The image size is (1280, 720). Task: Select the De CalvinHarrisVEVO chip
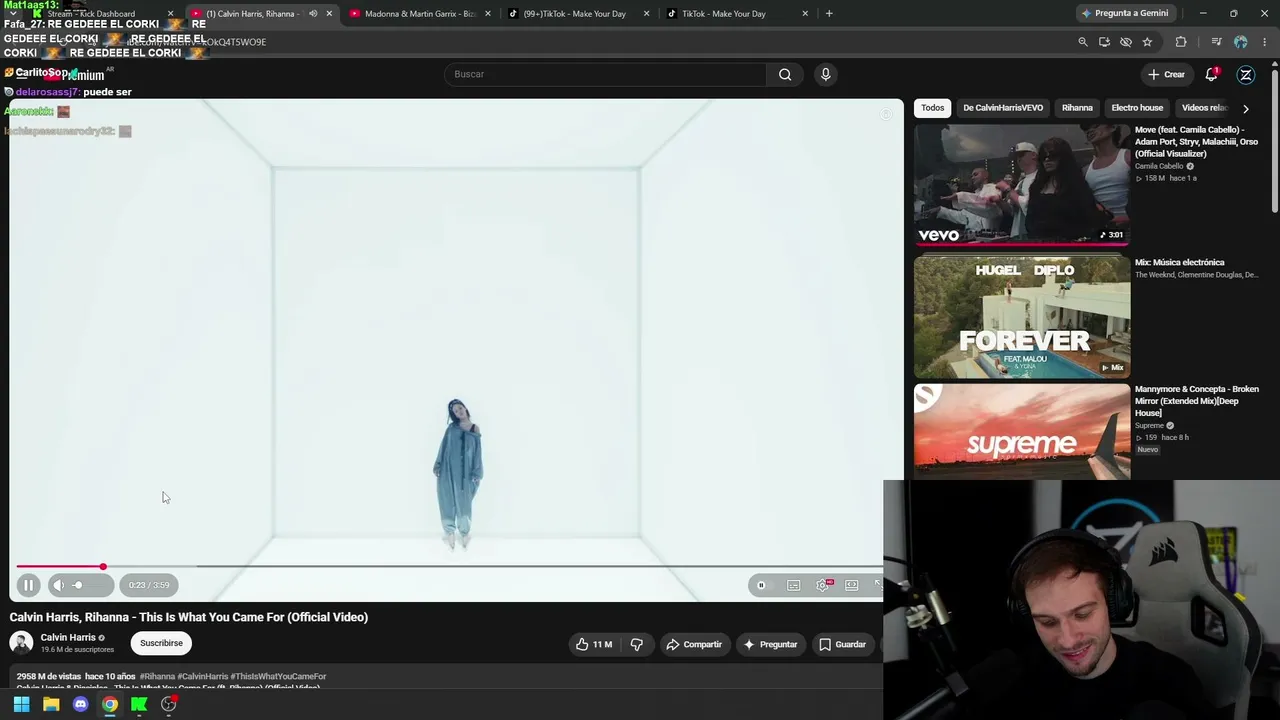[1003, 108]
